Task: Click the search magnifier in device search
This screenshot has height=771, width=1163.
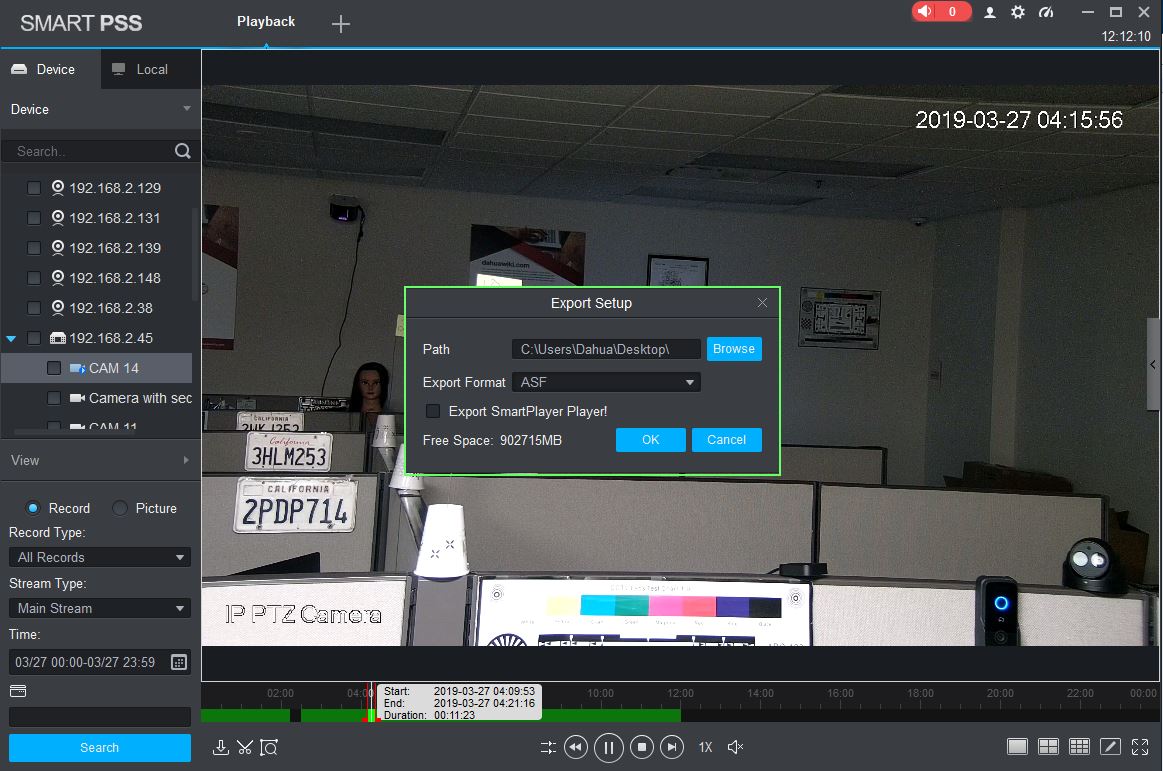Action: click(182, 151)
